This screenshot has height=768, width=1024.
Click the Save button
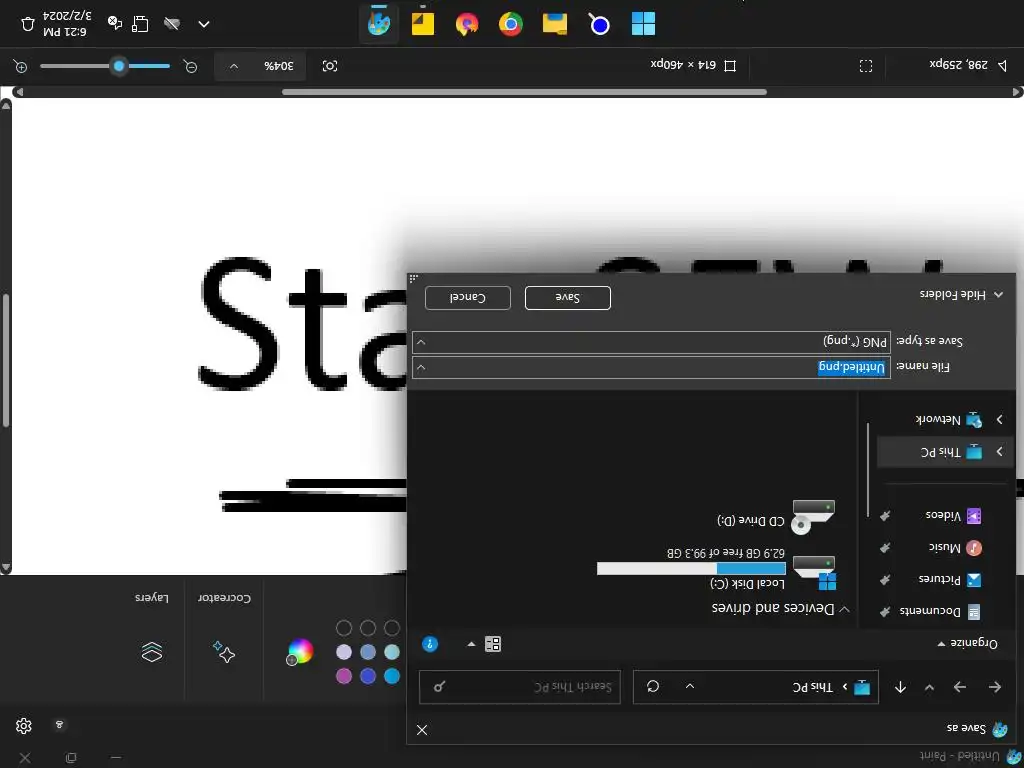568,298
